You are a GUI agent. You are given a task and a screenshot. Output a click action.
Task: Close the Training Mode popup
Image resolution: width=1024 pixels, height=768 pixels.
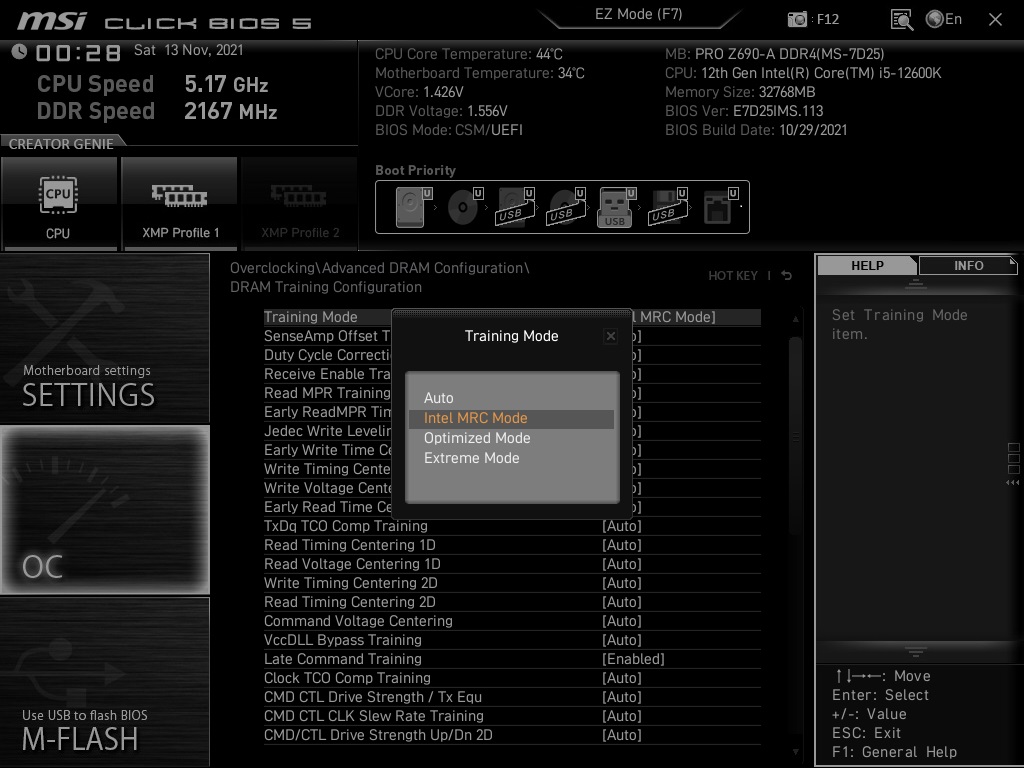[x=611, y=336]
